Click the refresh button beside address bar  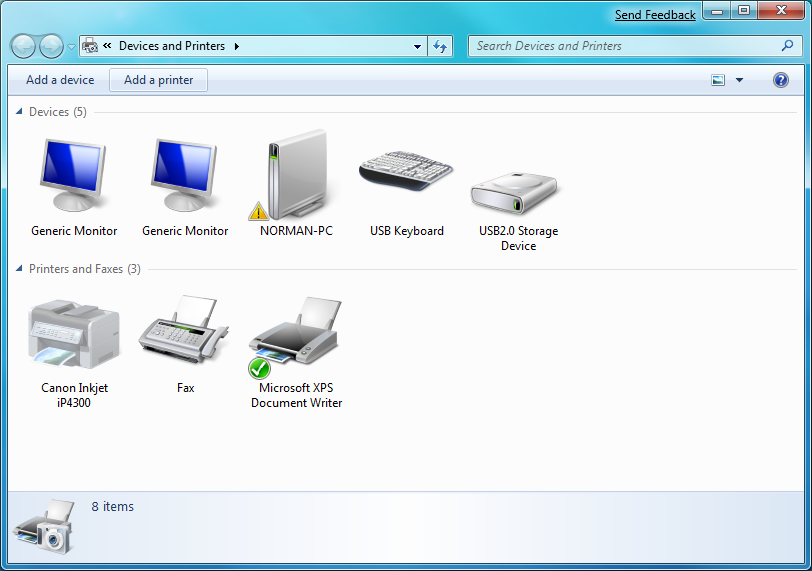click(x=441, y=46)
